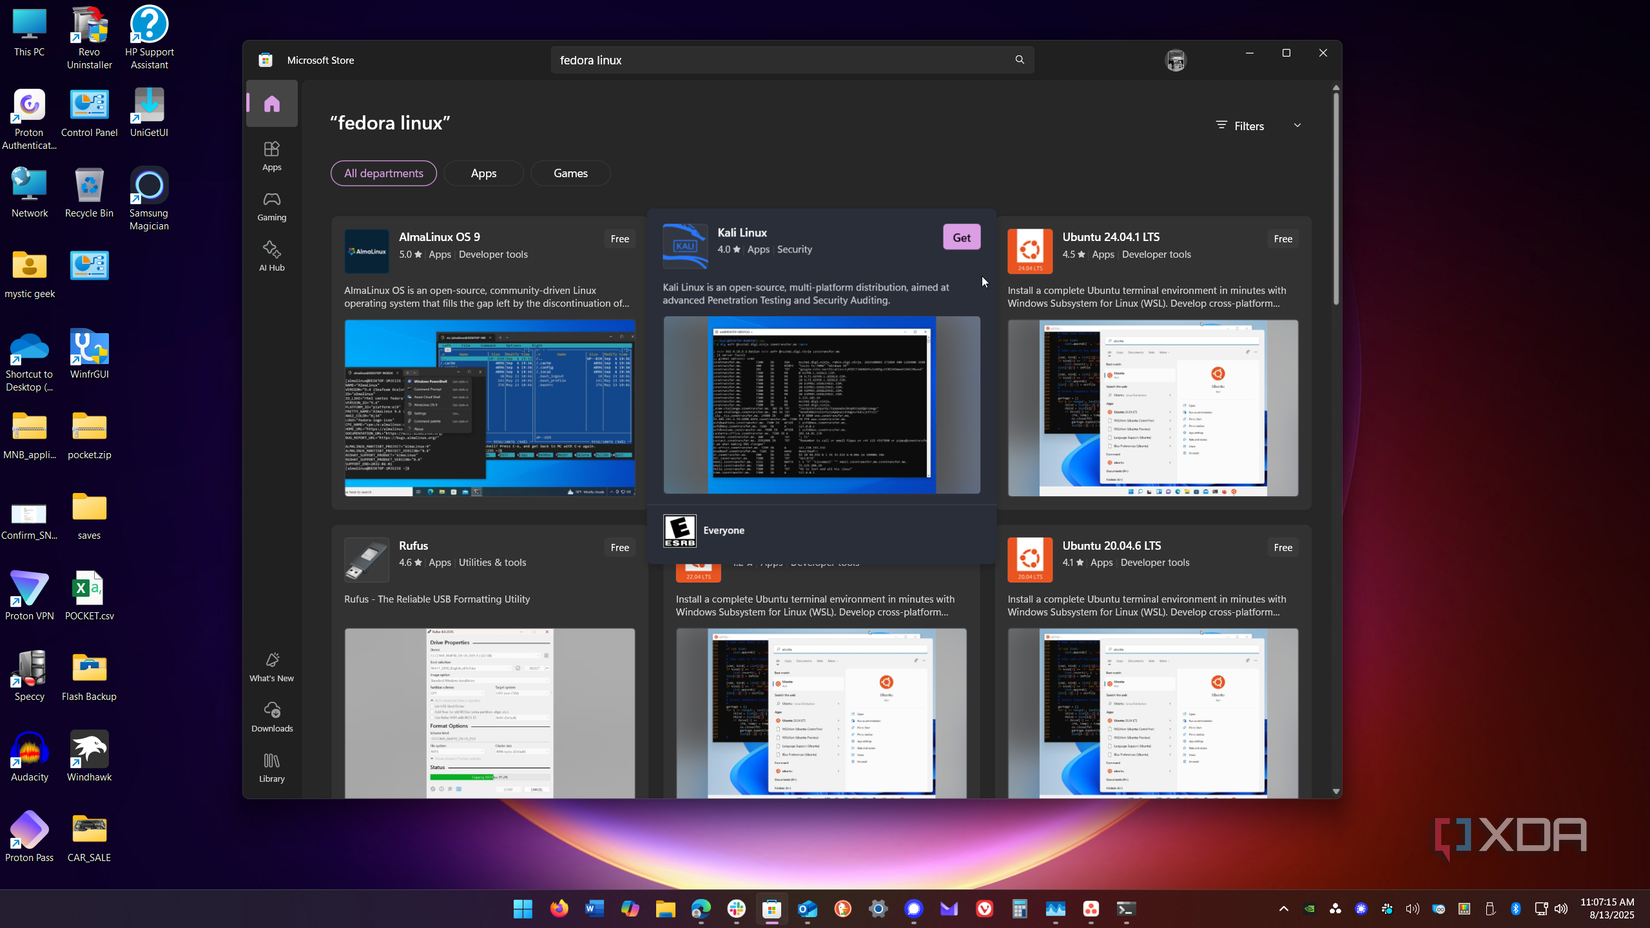Open File Explorer from the taskbar
The image size is (1650, 928).
coord(665,909)
